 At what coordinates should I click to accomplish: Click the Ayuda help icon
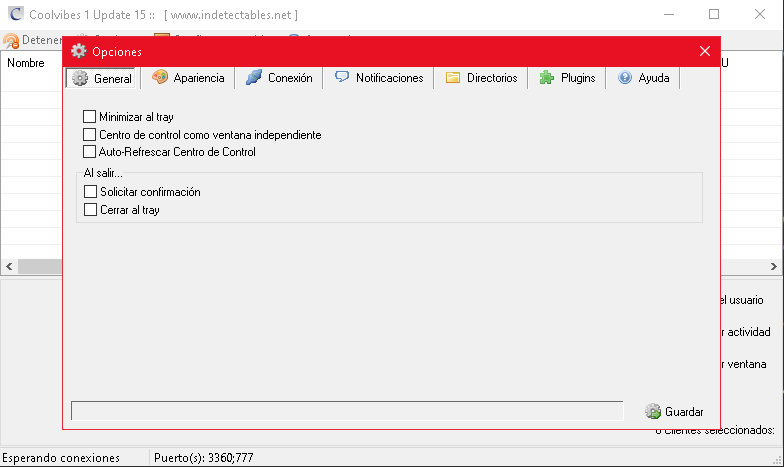click(625, 77)
